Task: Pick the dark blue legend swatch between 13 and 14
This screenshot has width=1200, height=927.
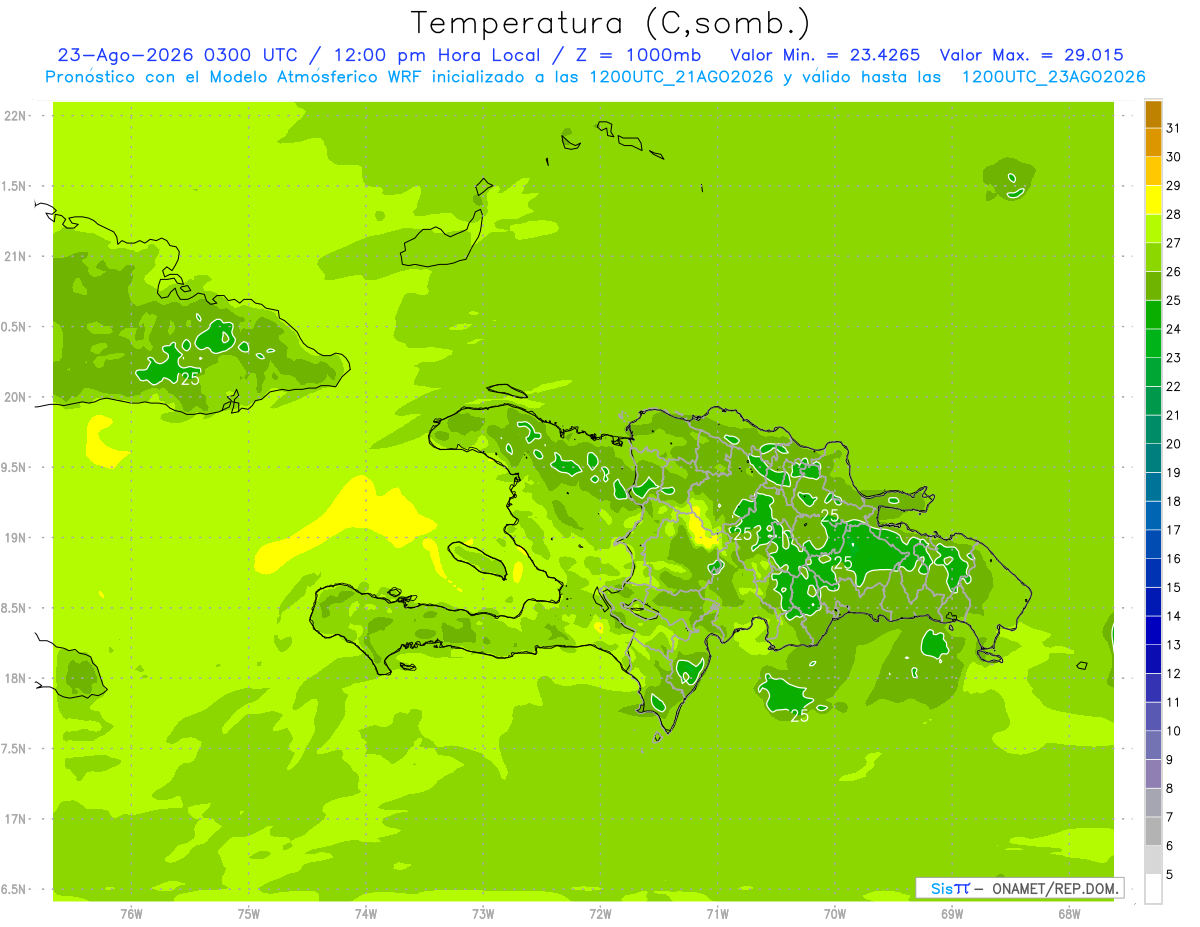Action: 1153,630
